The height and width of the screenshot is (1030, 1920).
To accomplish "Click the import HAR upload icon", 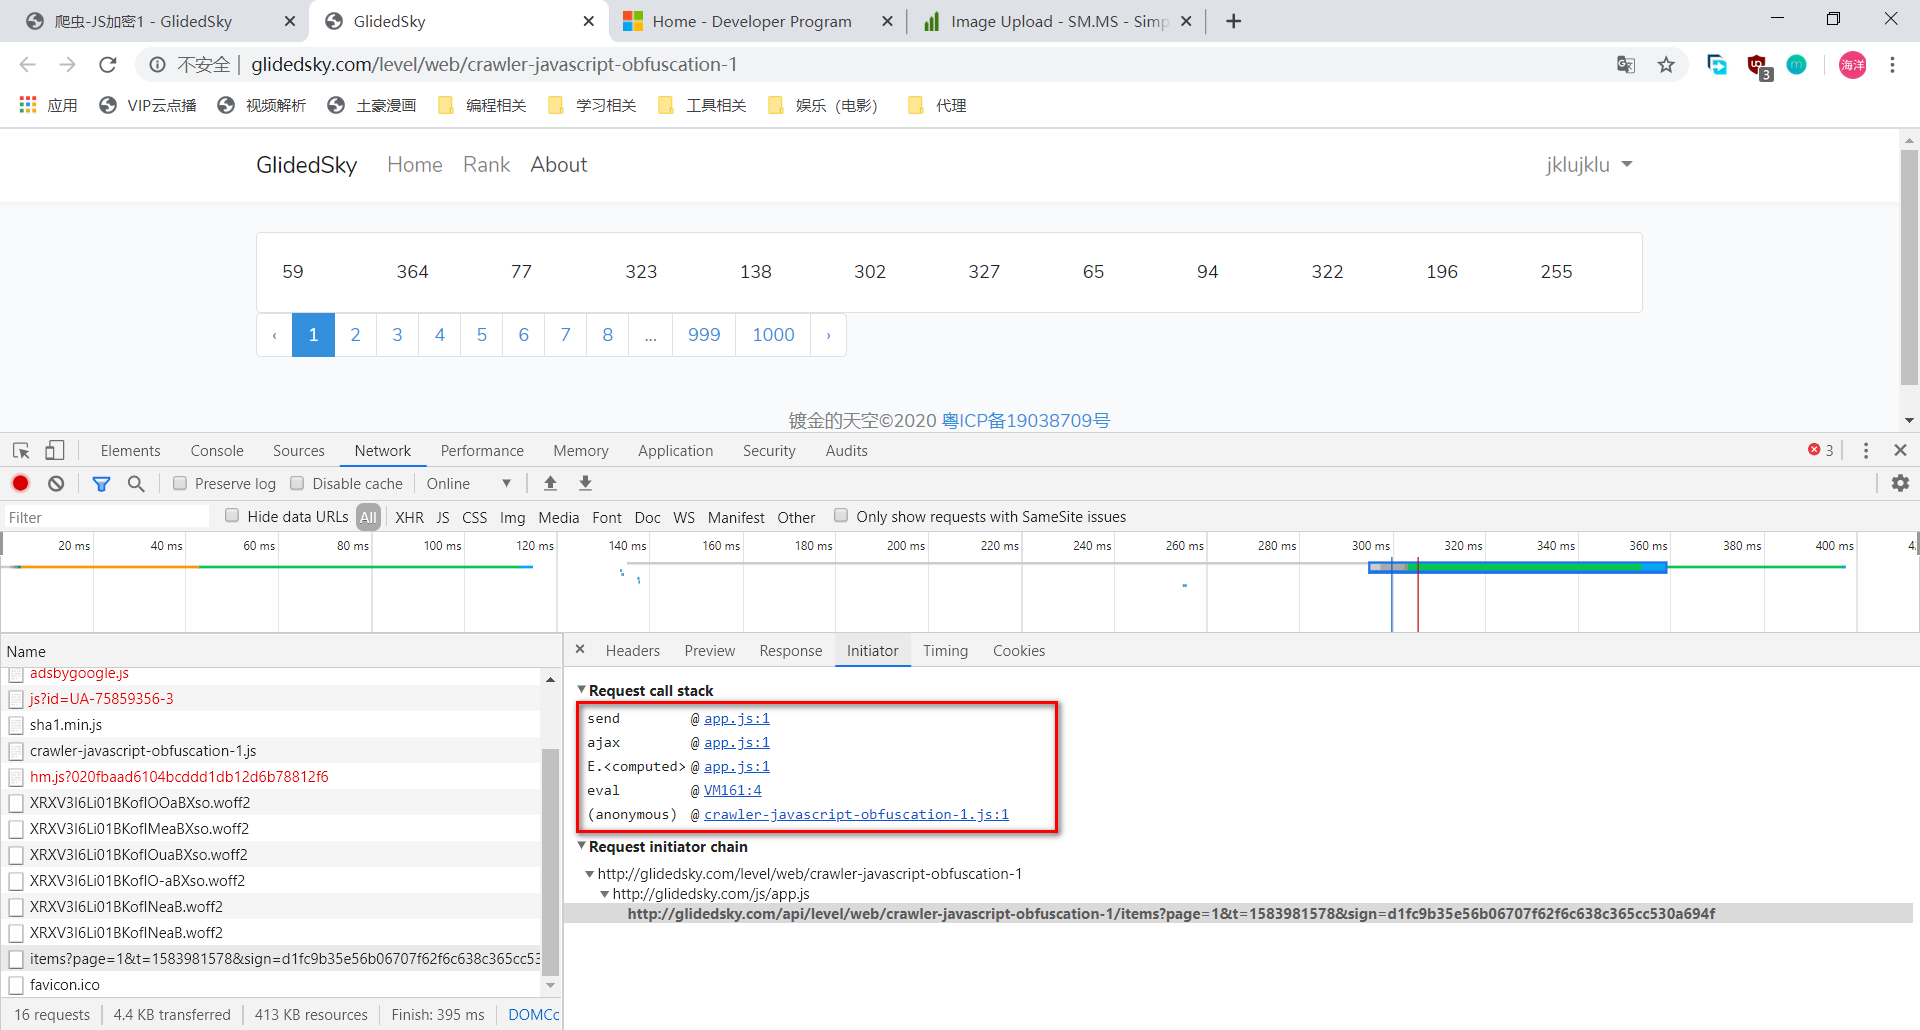I will coord(550,483).
